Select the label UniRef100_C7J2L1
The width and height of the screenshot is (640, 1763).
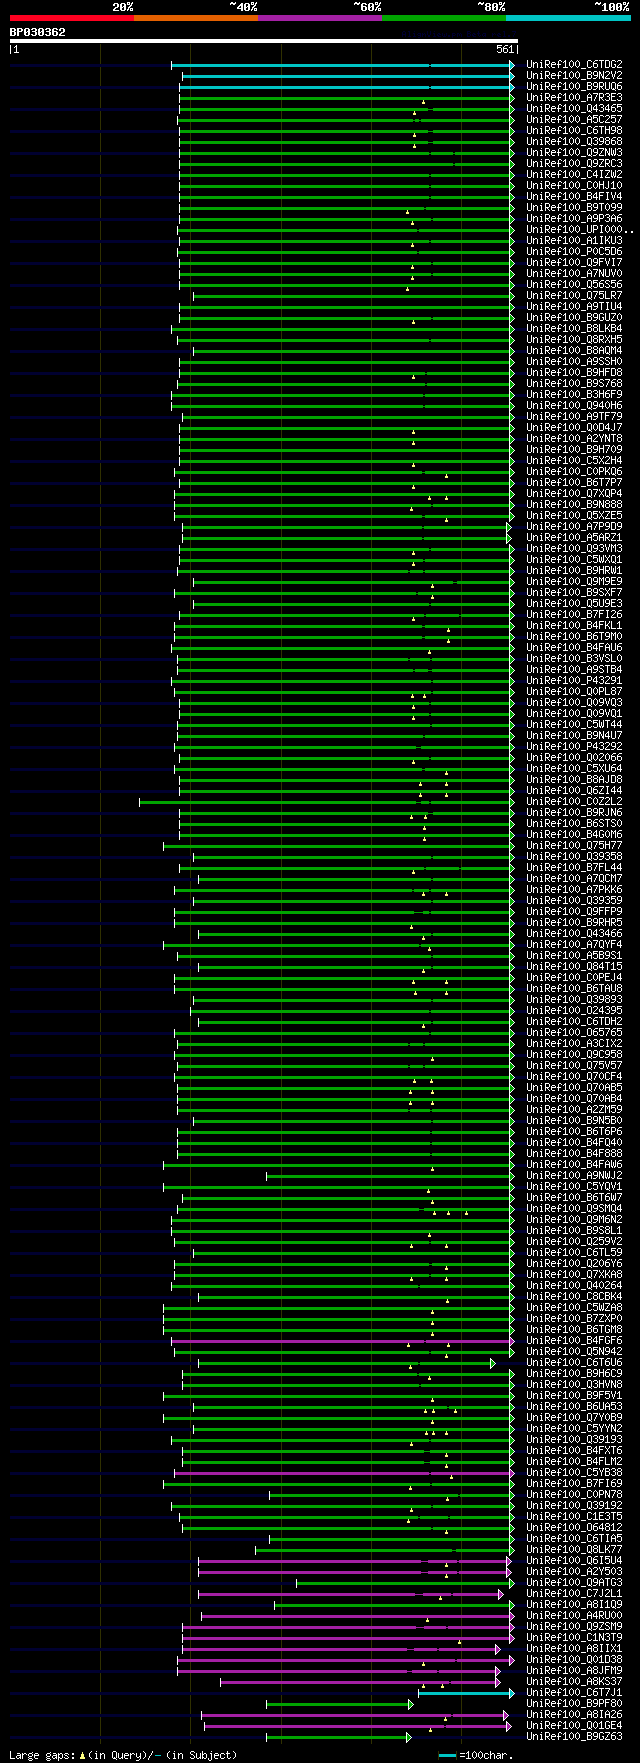[x=574, y=1593]
